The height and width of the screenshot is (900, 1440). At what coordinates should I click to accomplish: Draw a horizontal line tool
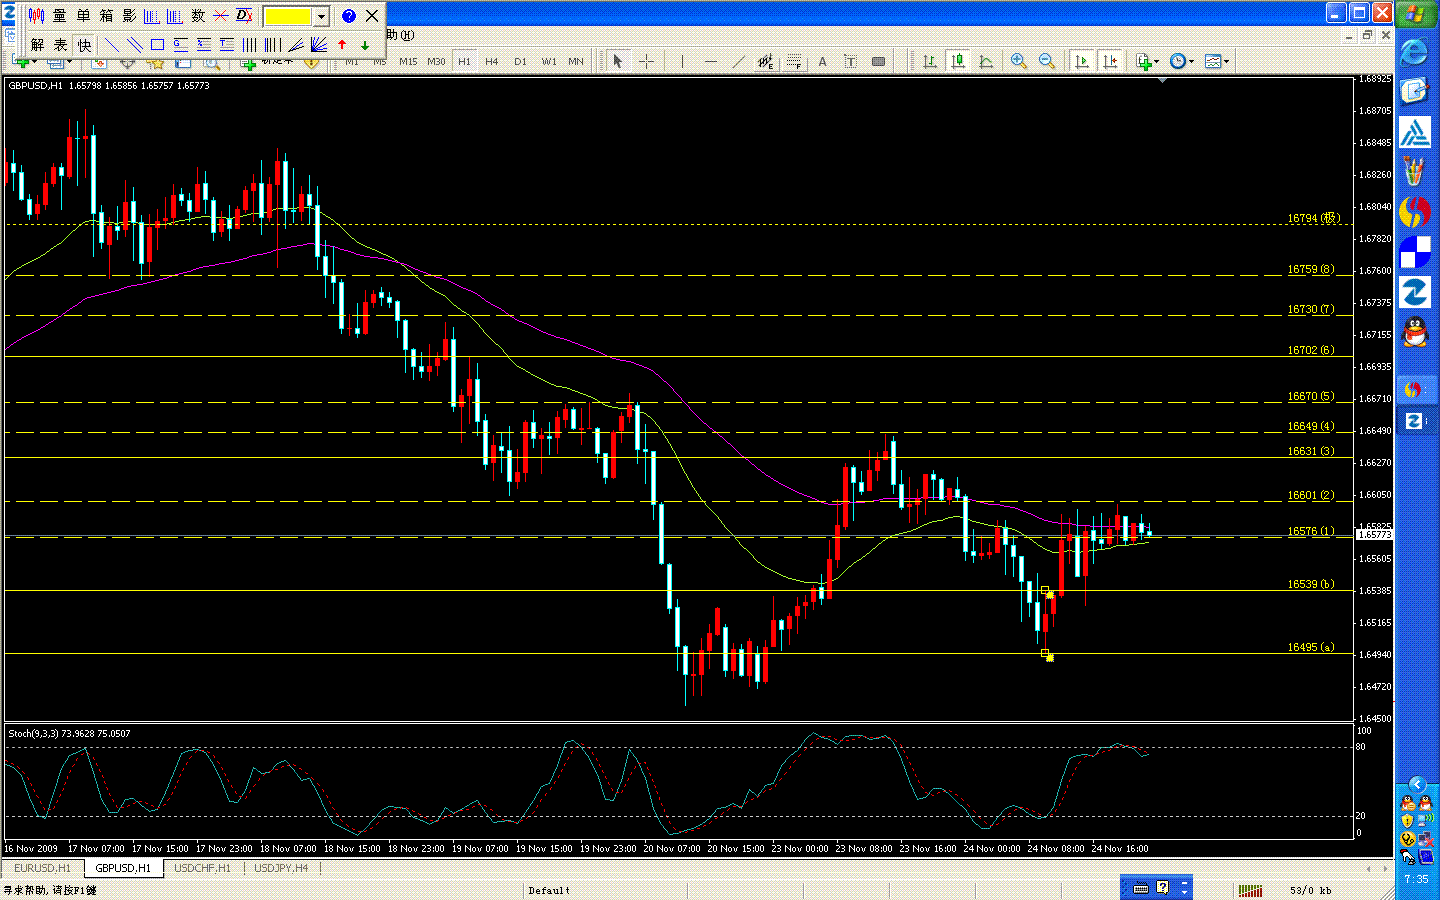[x=711, y=62]
